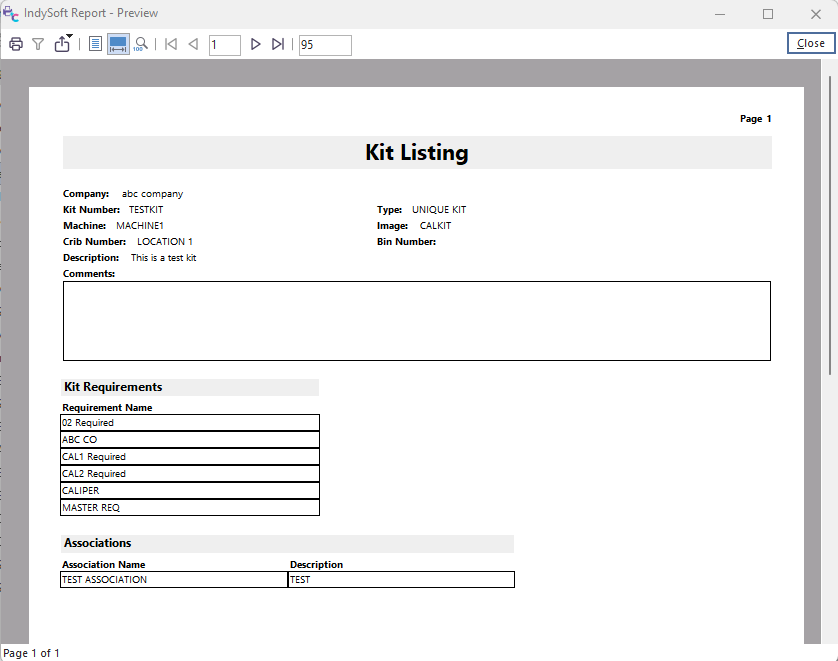This screenshot has height=661, width=838.
Task: Click inside the Comments box
Action: coord(416,320)
